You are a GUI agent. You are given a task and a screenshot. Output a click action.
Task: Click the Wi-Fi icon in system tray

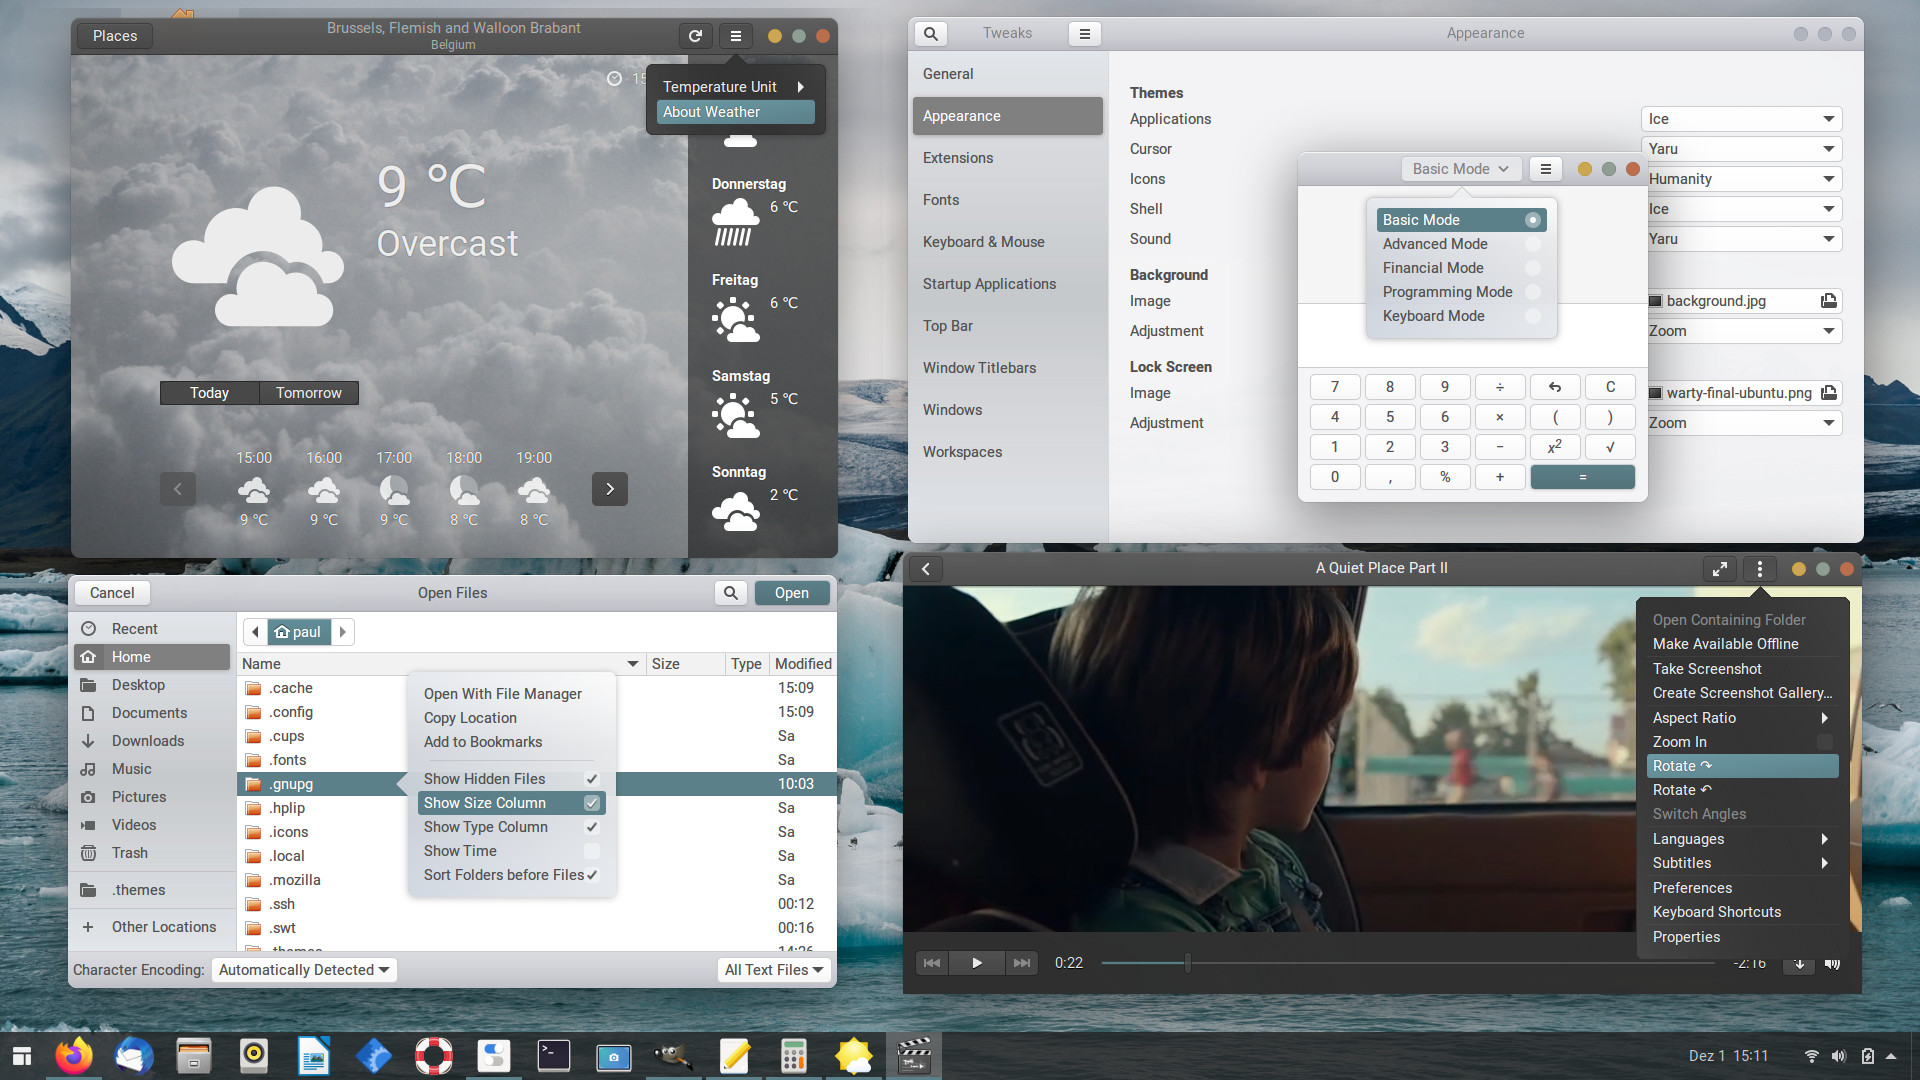(x=1811, y=1056)
